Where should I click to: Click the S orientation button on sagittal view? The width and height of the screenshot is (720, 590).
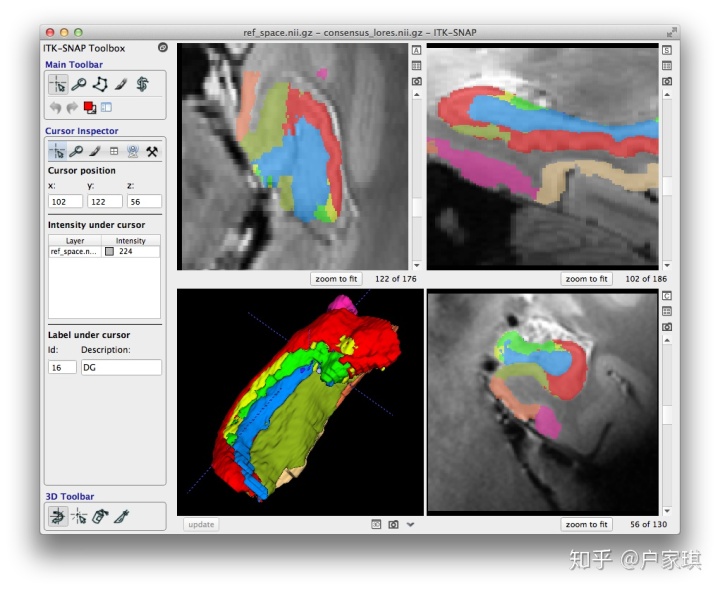pos(667,50)
